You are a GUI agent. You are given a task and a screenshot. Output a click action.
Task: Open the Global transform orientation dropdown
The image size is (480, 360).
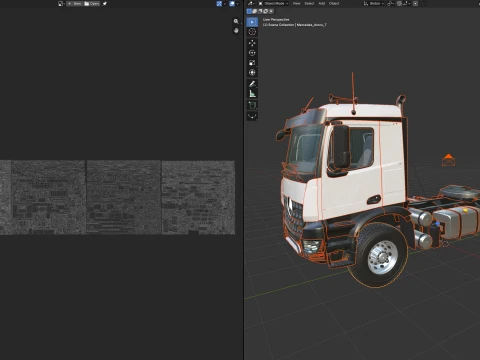tap(373, 4)
